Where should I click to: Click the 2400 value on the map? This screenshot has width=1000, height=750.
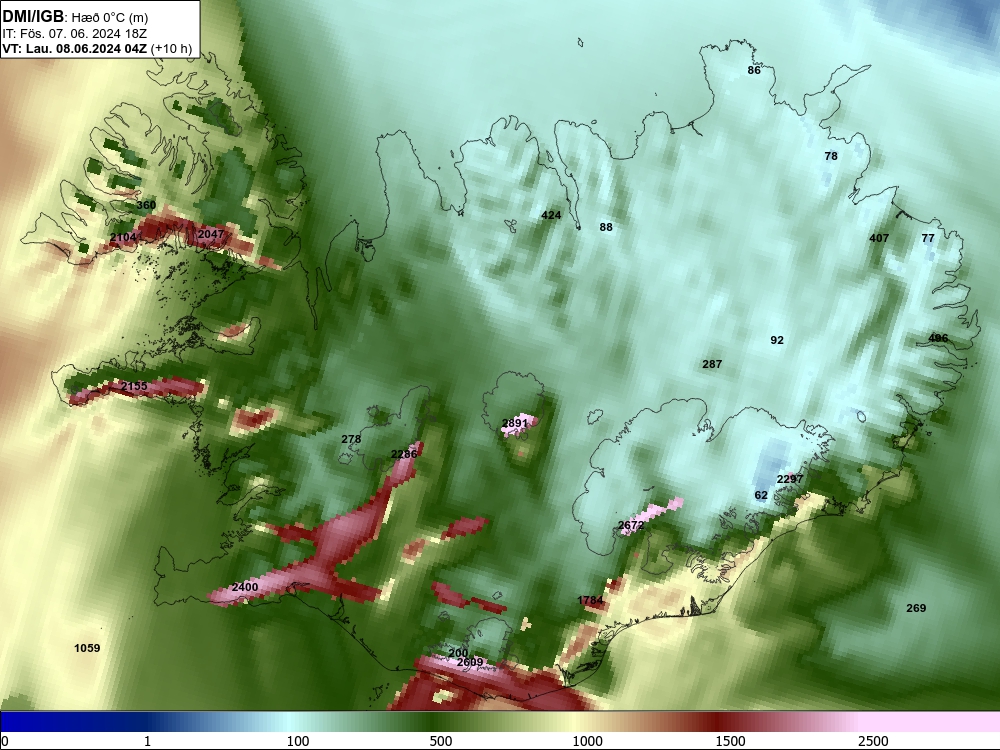[245, 587]
